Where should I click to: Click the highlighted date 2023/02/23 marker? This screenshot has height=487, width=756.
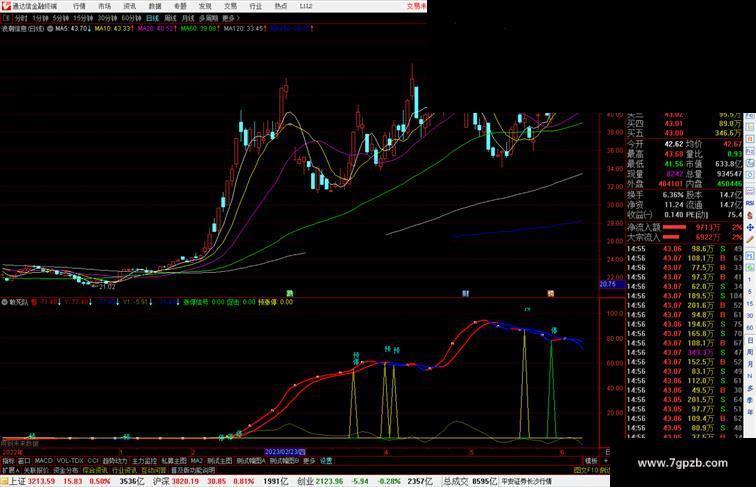[x=285, y=452]
